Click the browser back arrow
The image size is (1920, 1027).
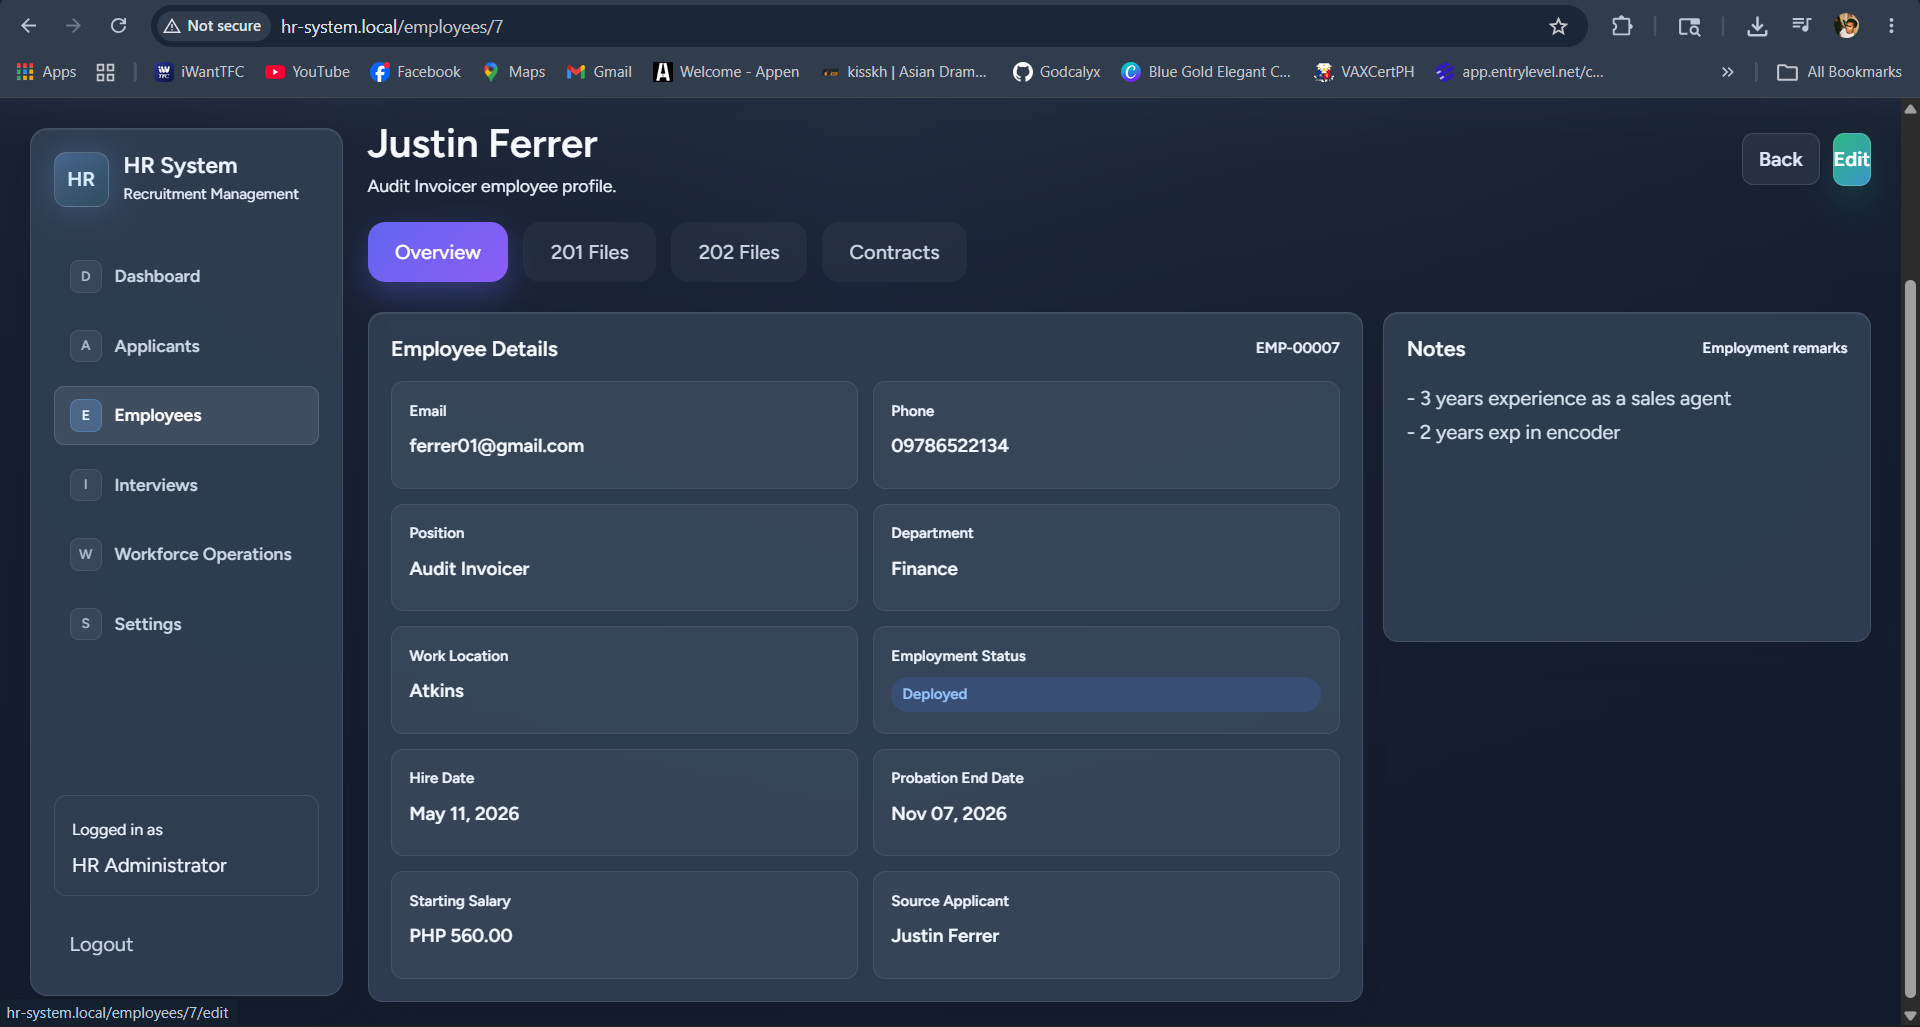28,26
